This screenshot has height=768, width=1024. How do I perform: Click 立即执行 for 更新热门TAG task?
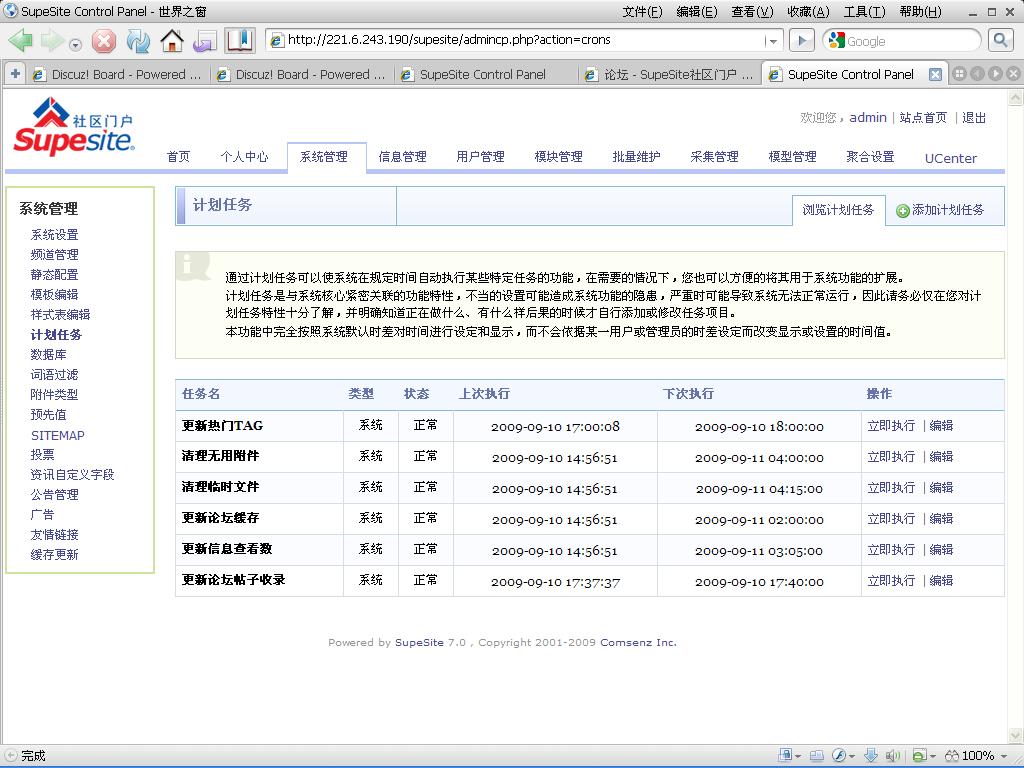(891, 426)
